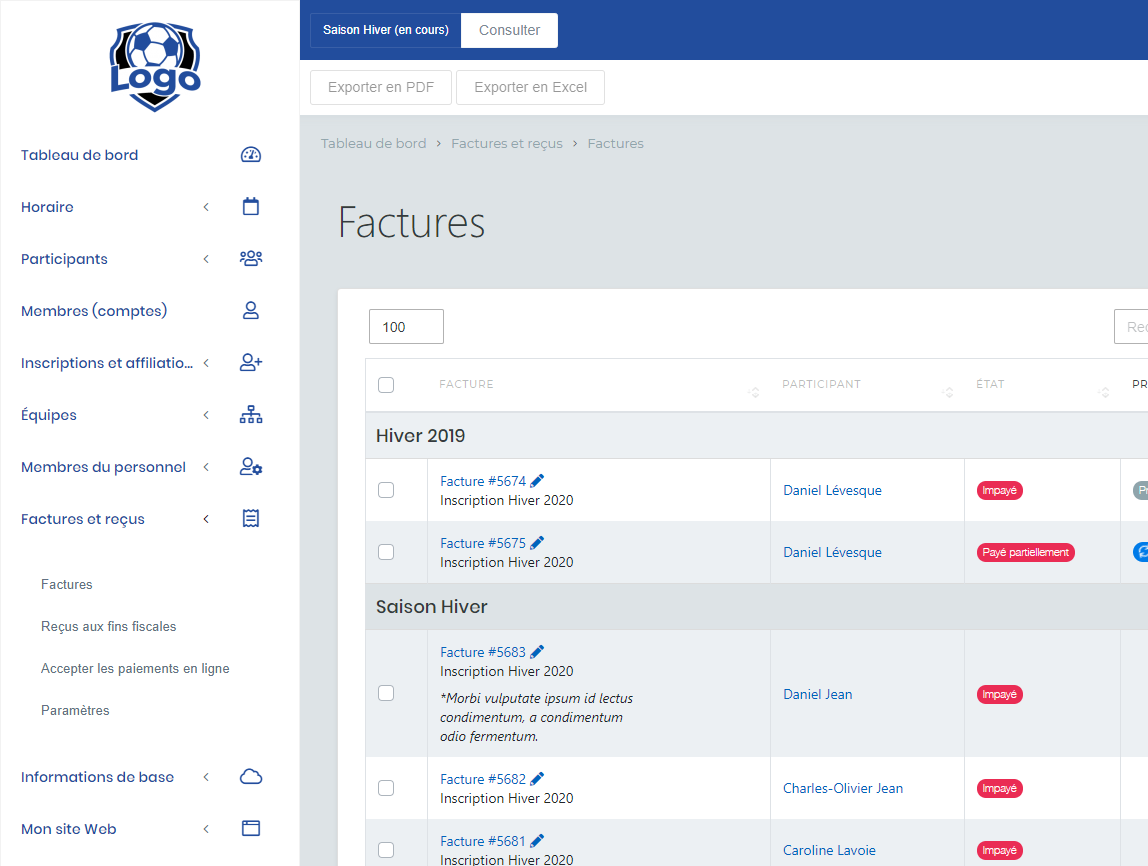The width and height of the screenshot is (1148, 866).
Task: Check the box for Facture #5675 row
Action: tap(386, 552)
